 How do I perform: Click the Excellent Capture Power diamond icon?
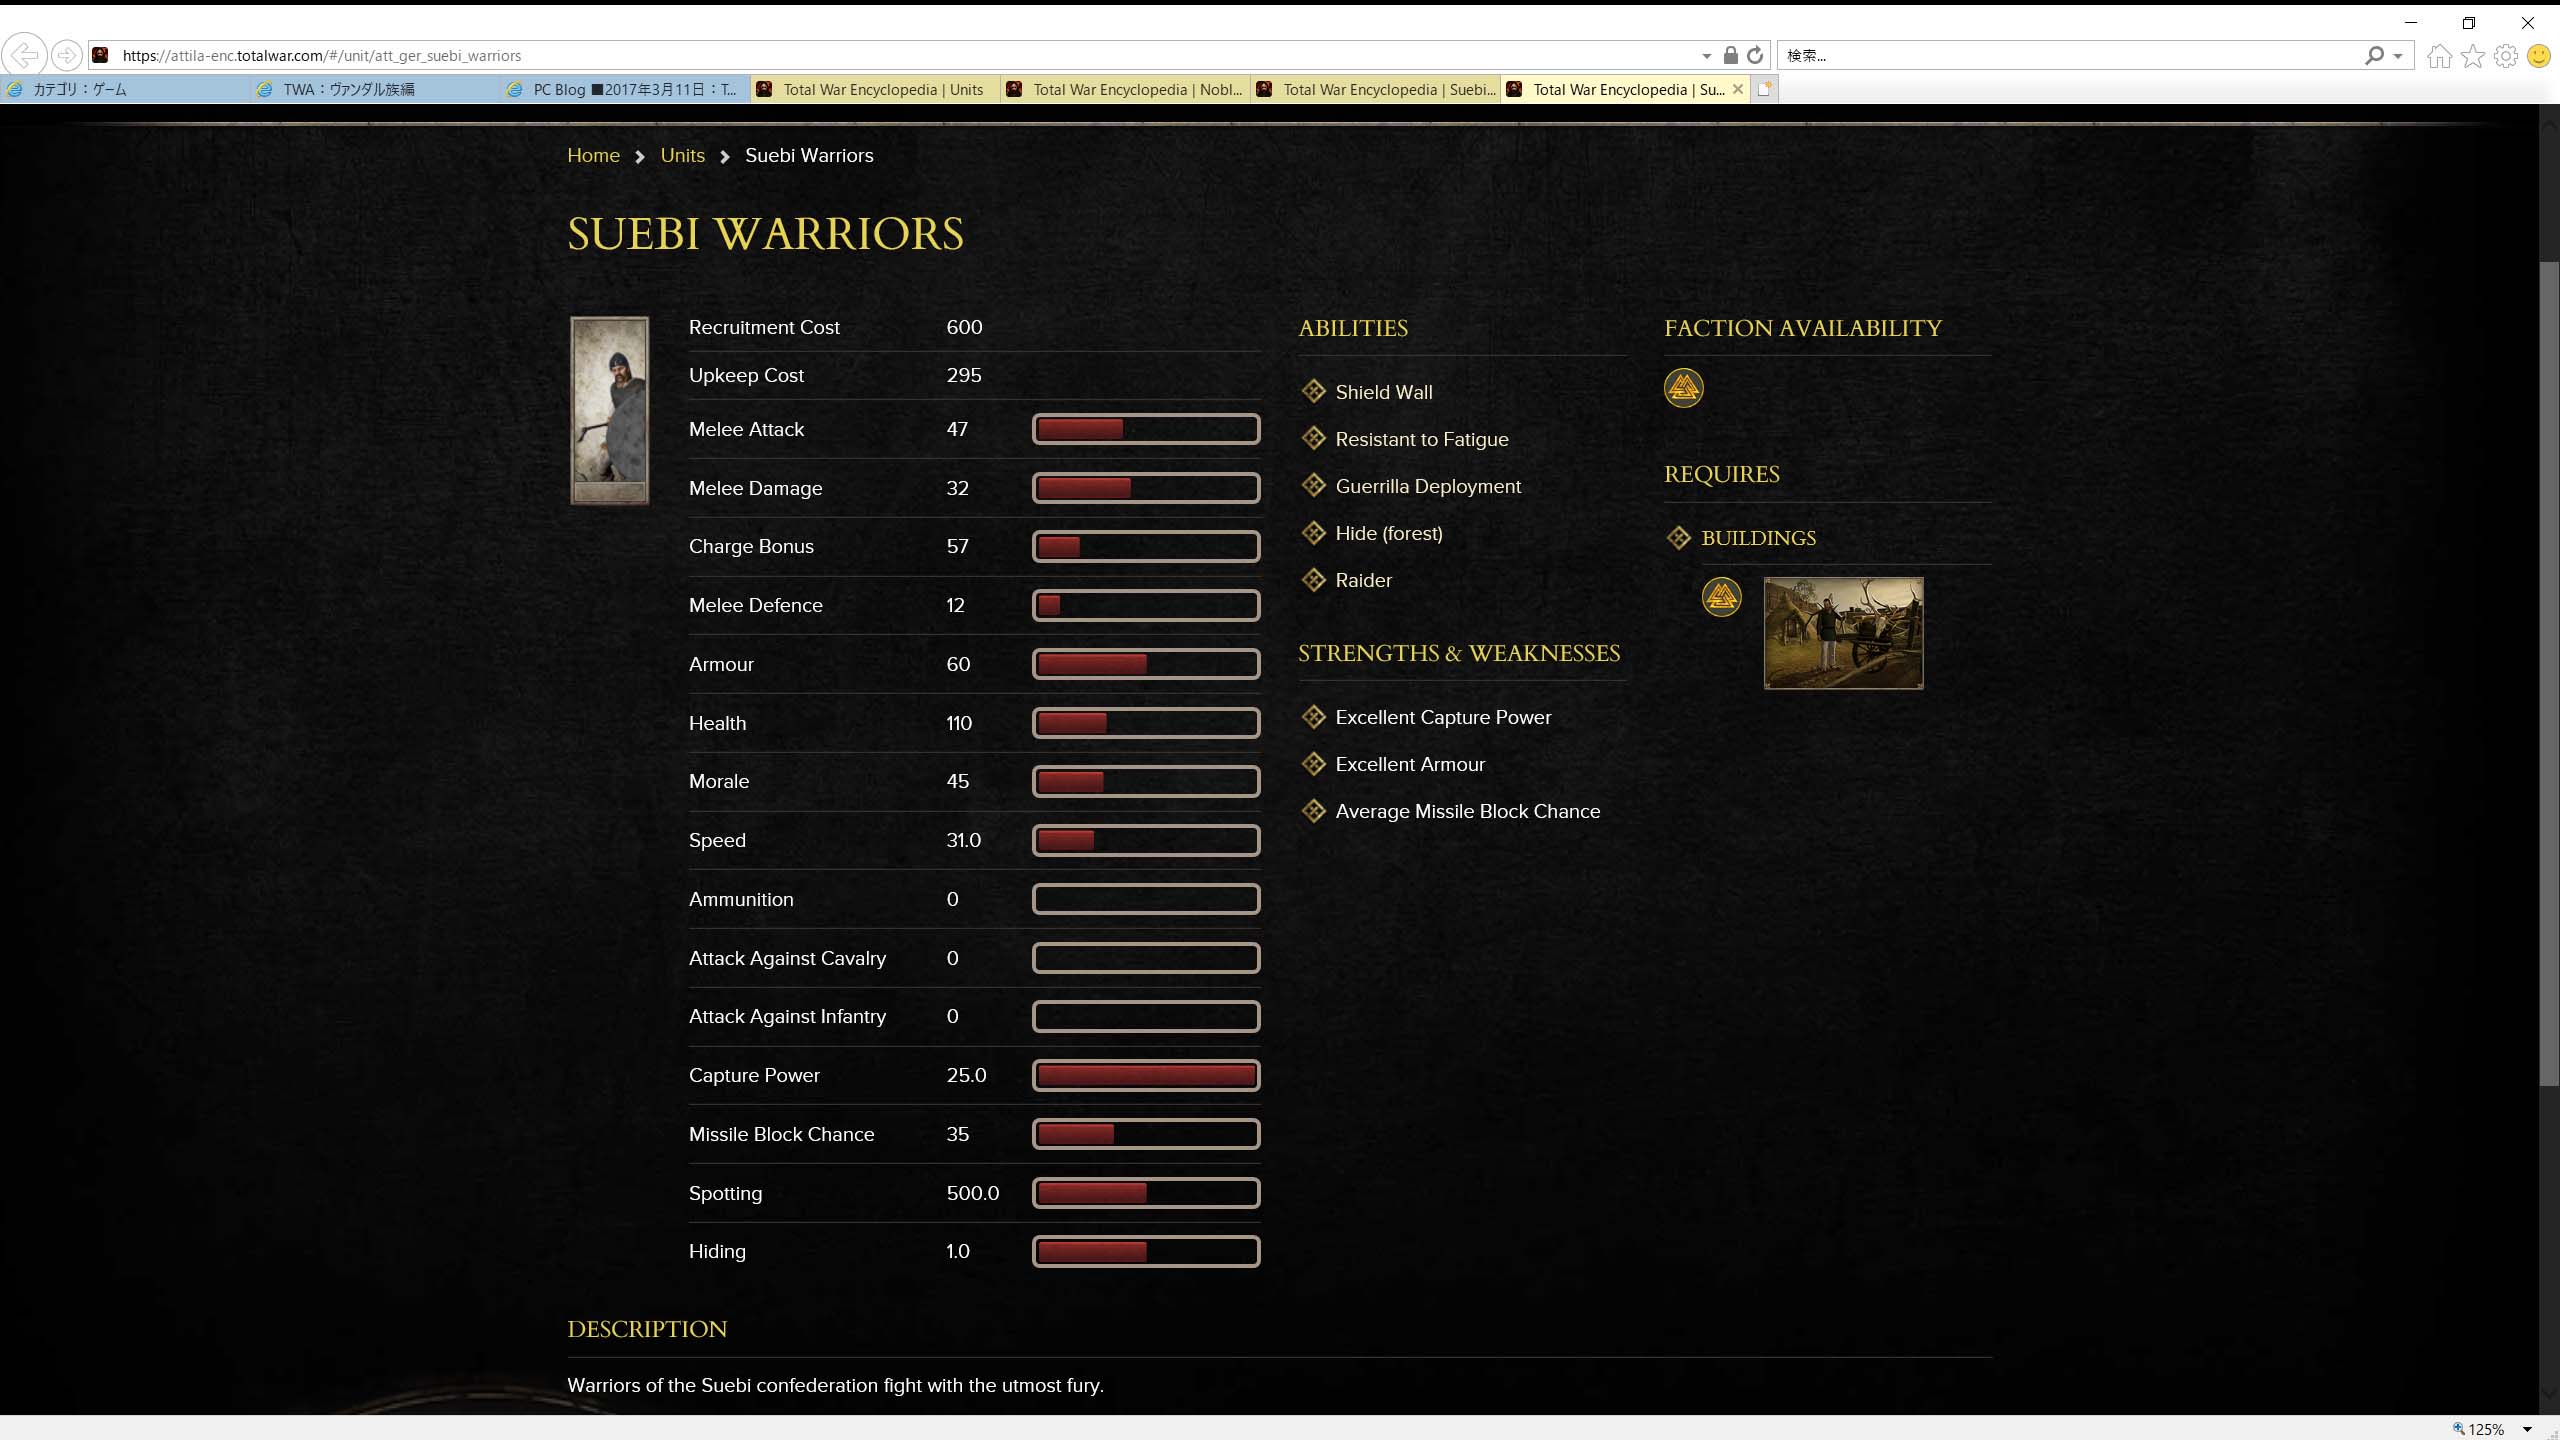pyautogui.click(x=1313, y=716)
